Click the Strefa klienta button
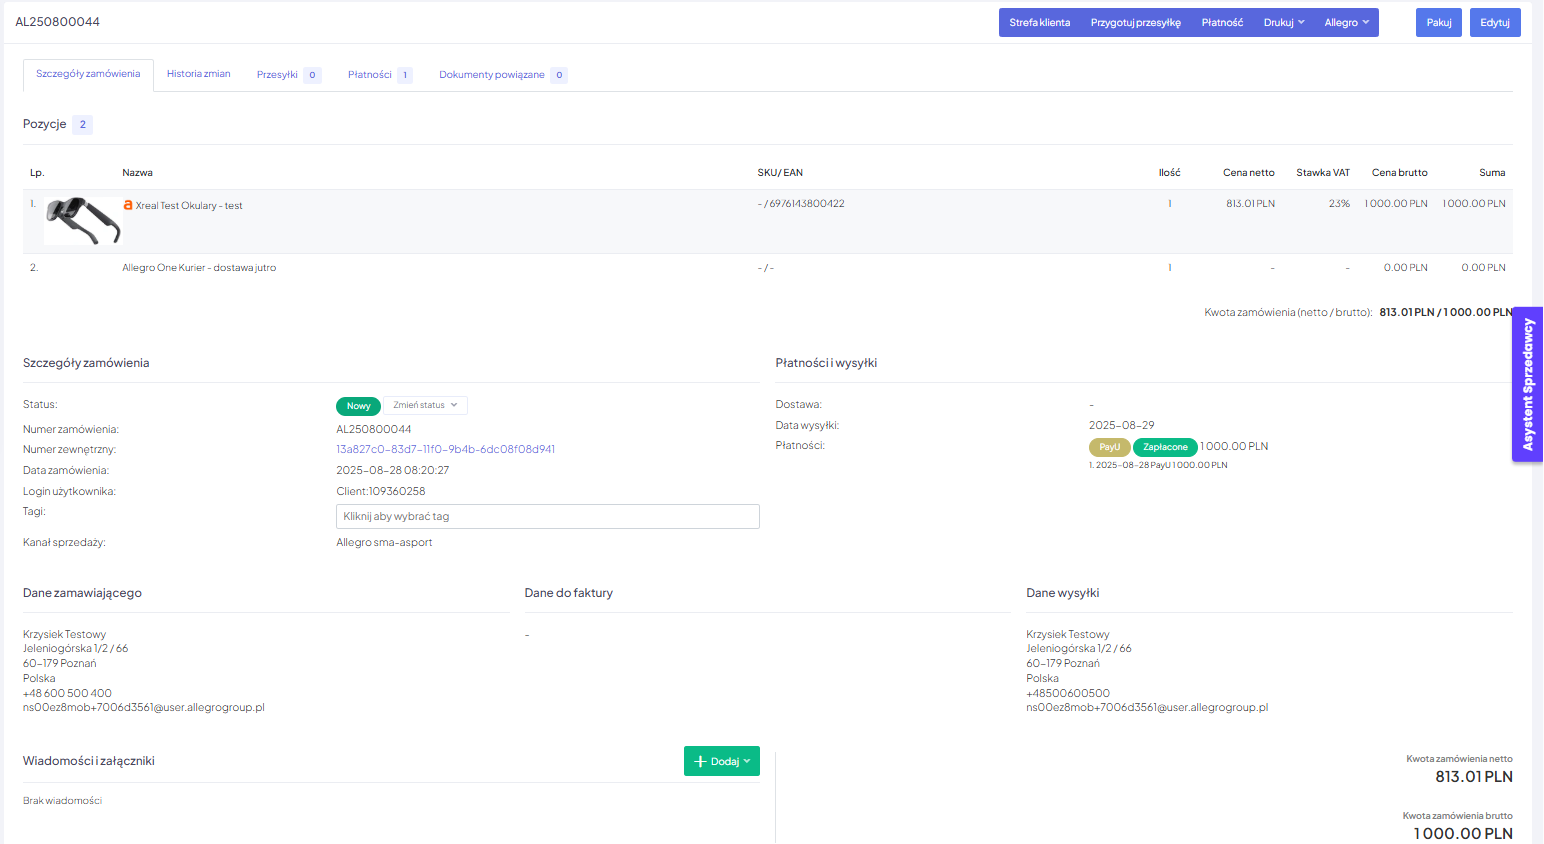 click(1039, 23)
